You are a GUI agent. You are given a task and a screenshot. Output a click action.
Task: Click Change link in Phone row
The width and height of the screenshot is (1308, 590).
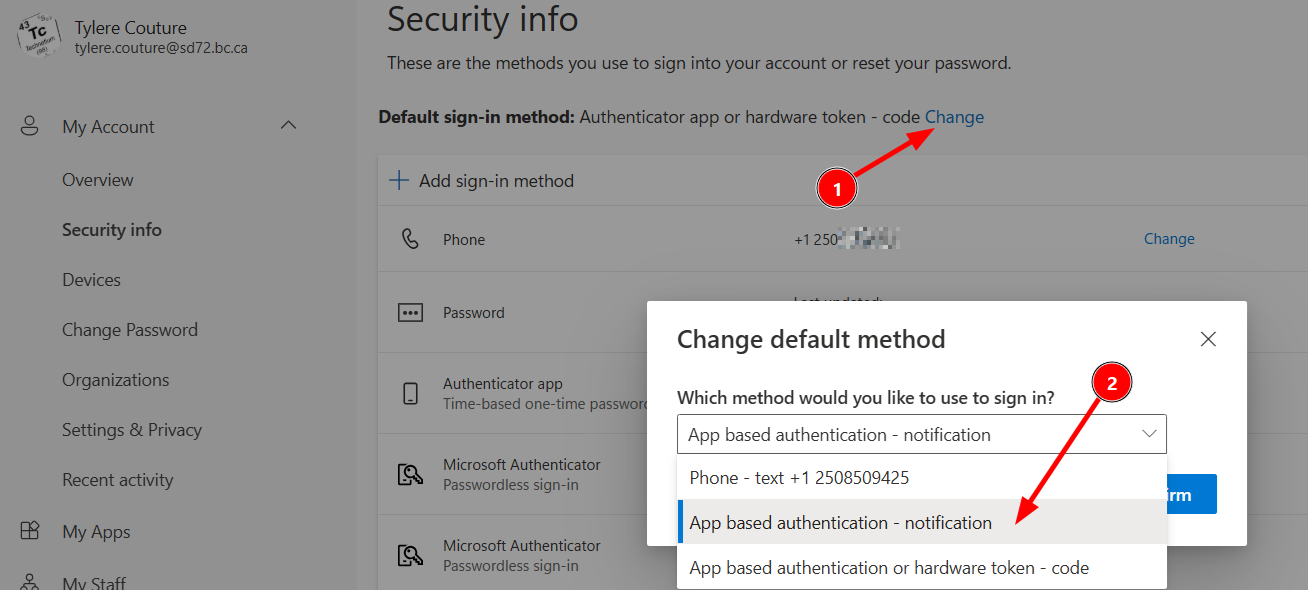tap(1169, 239)
